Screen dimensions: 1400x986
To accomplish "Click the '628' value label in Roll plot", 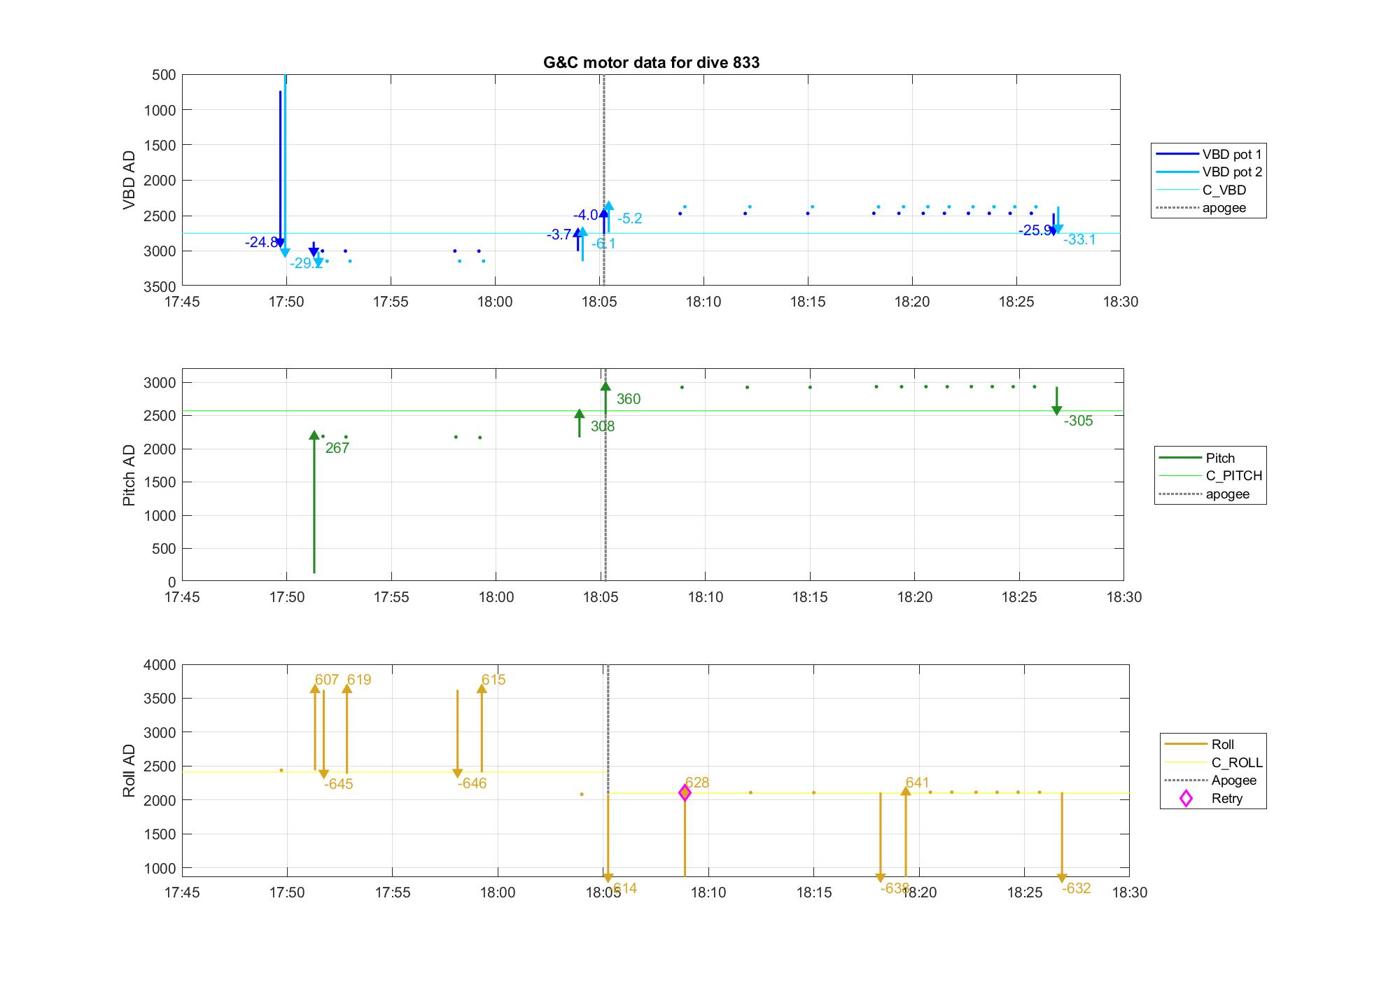I will coord(697,782).
